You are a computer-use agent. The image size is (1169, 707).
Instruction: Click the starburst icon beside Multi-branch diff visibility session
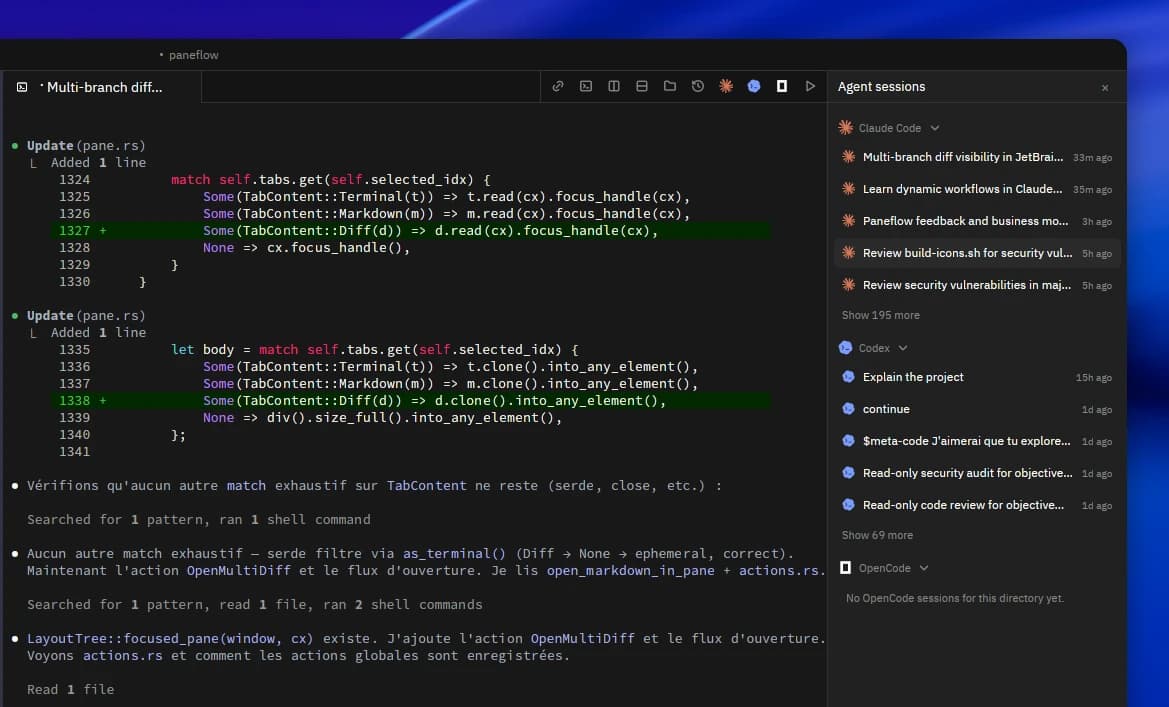coord(848,157)
